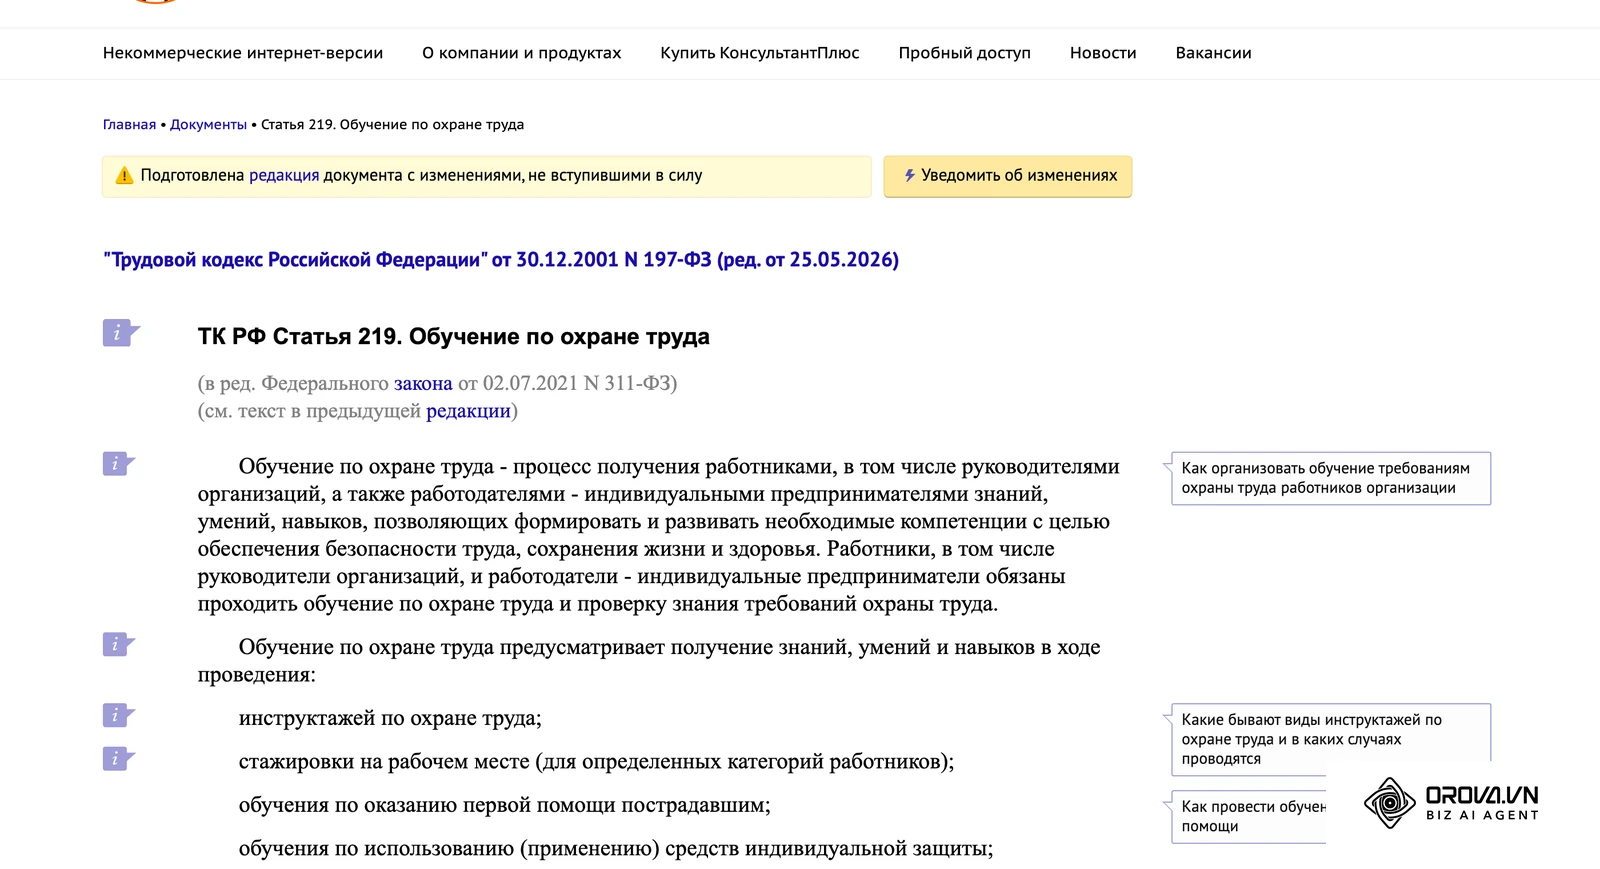Open 'Новости' navigation item

(1103, 53)
